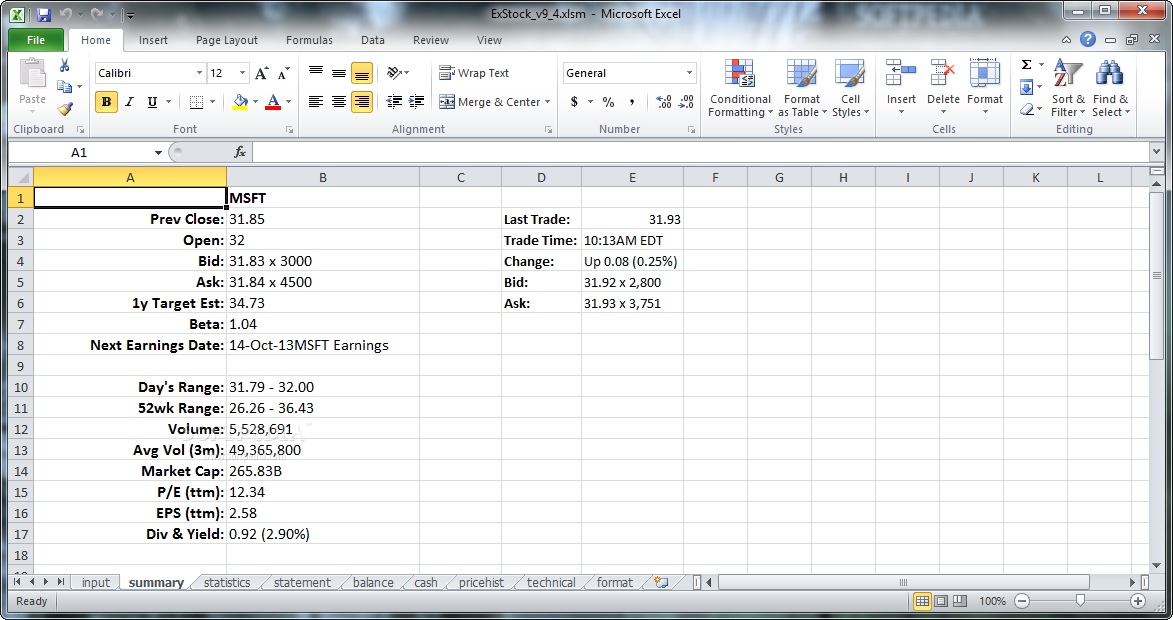Click Delete cells button
The height and width of the screenshot is (620, 1173).
pyautogui.click(x=943, y=88)
